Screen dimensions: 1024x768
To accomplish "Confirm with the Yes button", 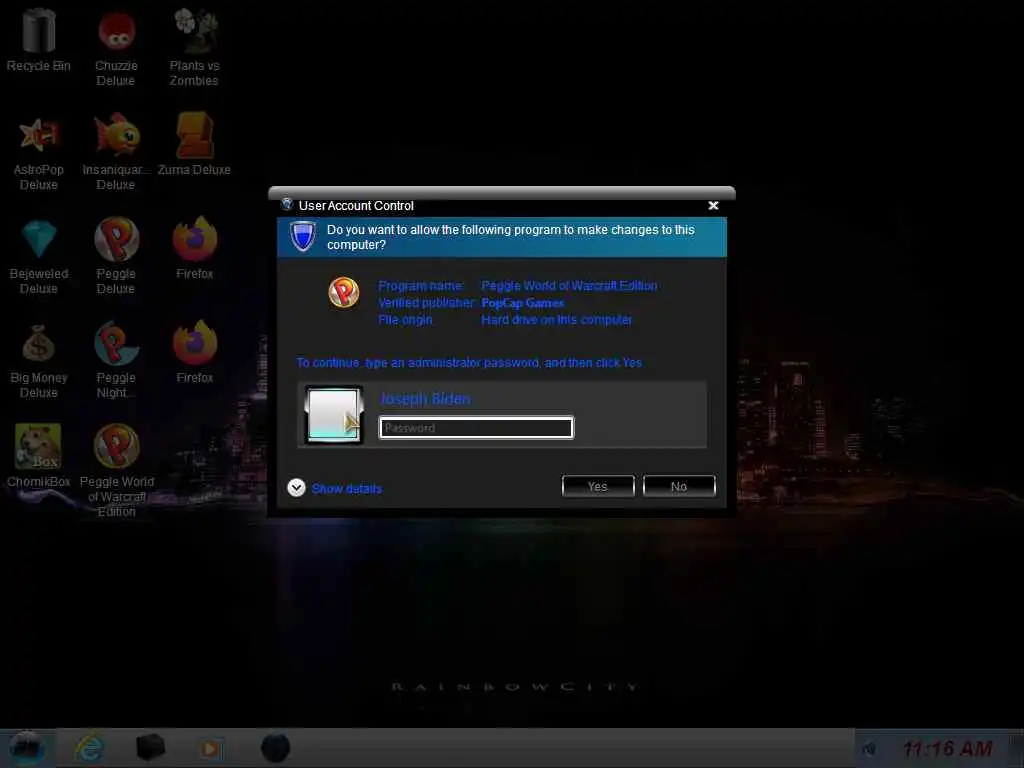I will [x=598, y=486].
